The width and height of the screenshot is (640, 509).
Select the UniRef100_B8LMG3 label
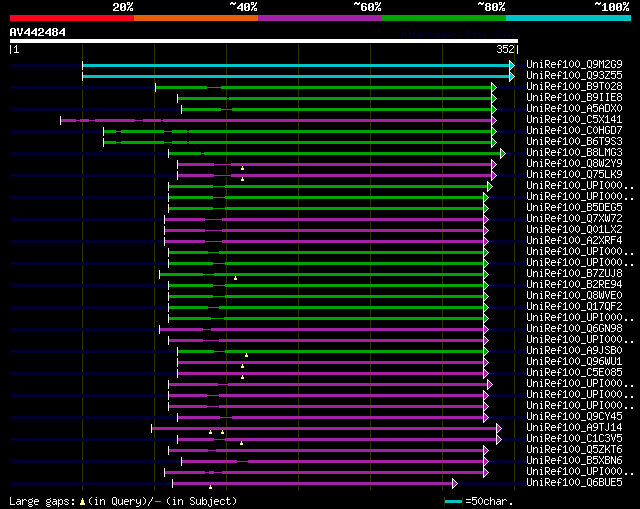coord(574,152)
